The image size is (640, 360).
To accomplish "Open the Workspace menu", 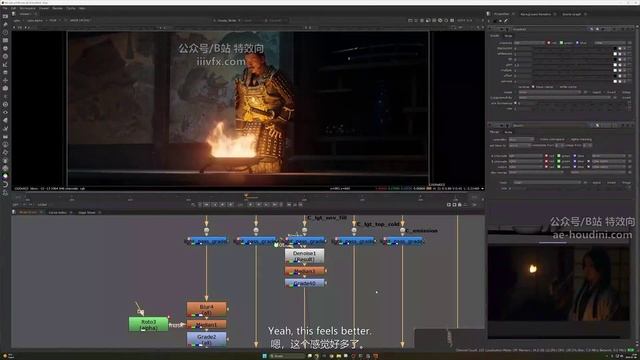I will coord(28,8).
